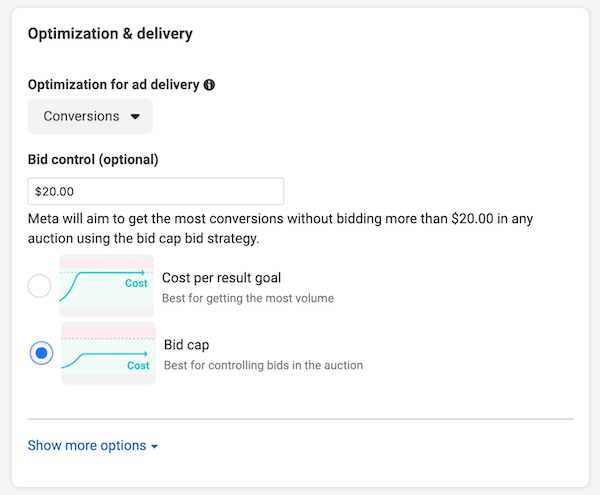Click the info icon beside Optimization for ad delivery
The height and width of the screenshot is (495, 600).
point(209,86)
